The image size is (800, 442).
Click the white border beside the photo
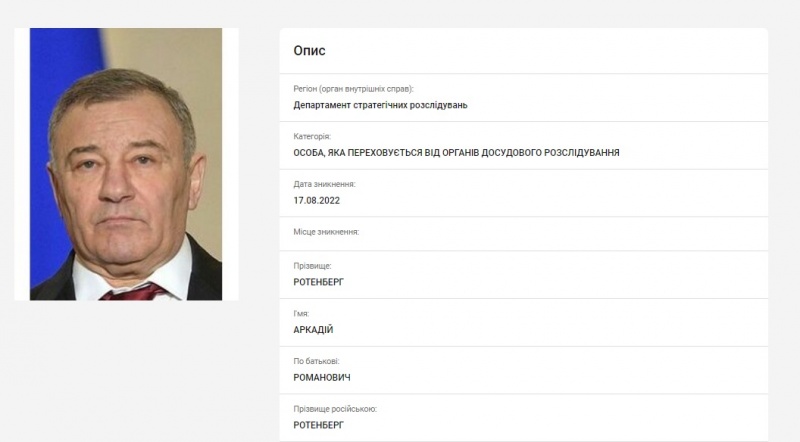(x=230, y=164)
